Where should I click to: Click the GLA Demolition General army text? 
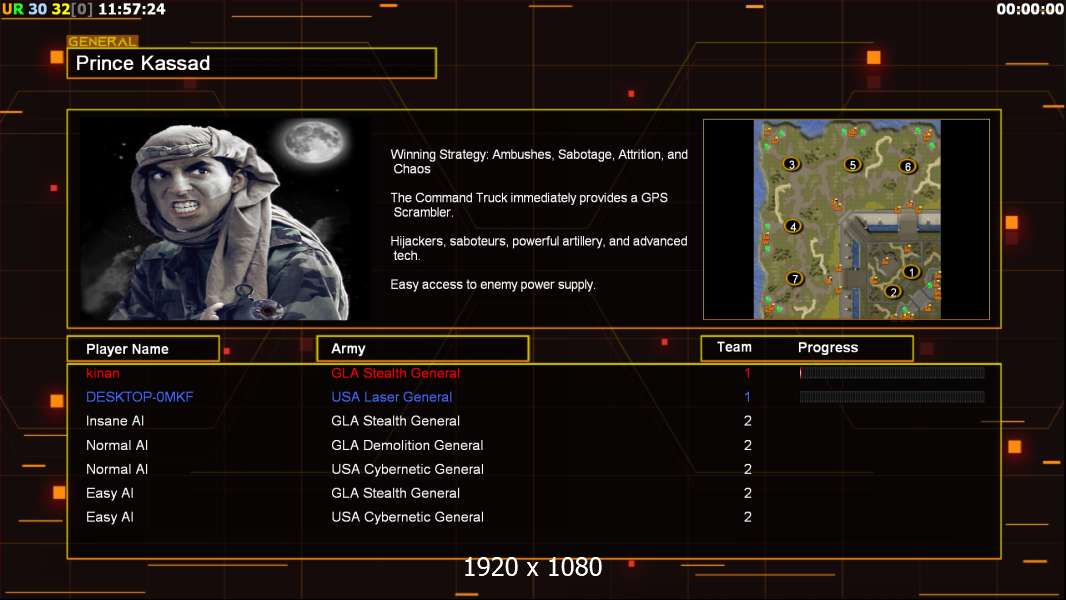407,445
